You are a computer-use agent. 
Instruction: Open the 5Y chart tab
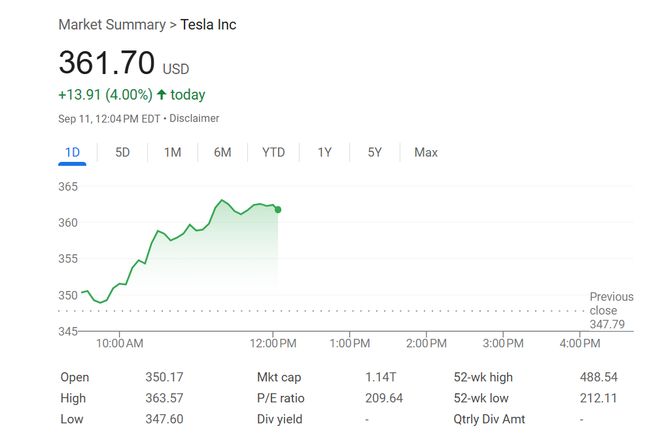pyautogui.click(x=375, y=152)
